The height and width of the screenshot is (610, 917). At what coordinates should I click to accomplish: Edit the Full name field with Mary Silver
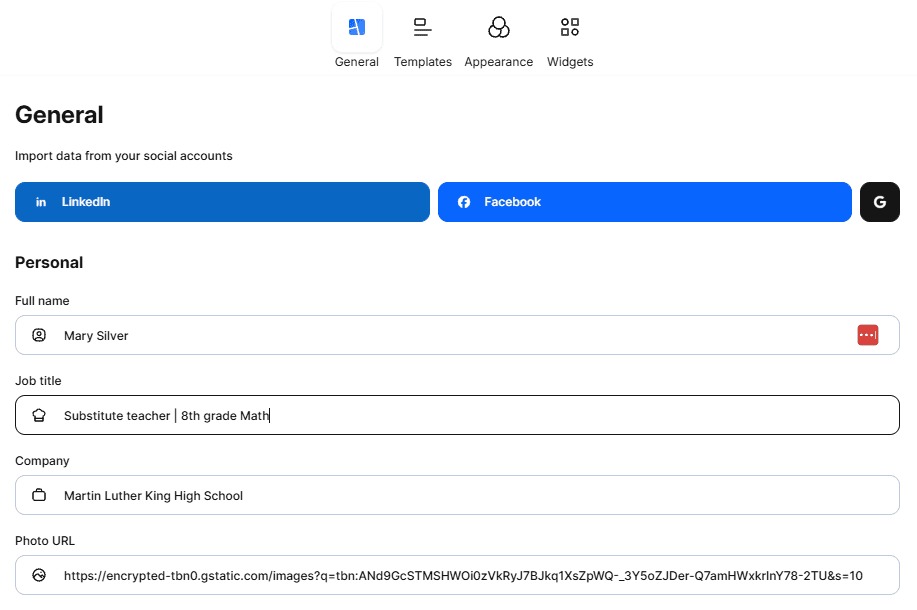pos(457,335)
